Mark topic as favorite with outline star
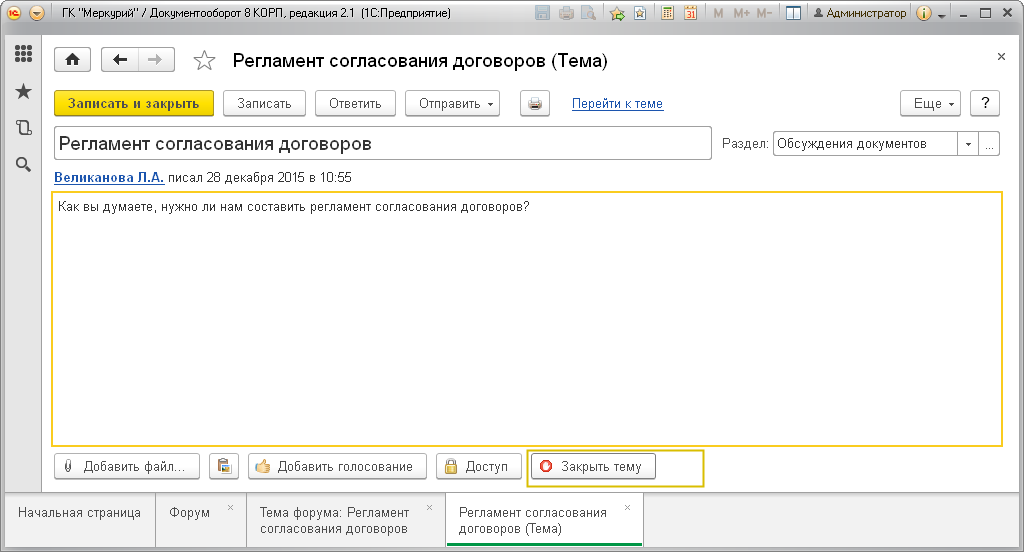Viewport: 1024px width, 552px height. tap(204, 61)
